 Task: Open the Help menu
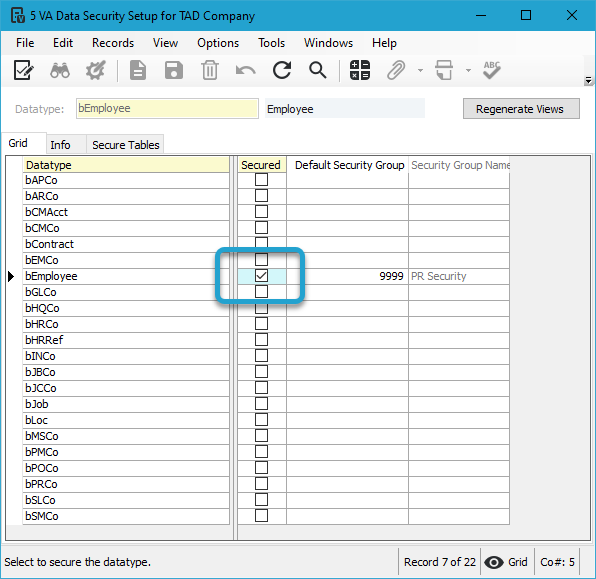pyautogui.click(x=384, y=43)
